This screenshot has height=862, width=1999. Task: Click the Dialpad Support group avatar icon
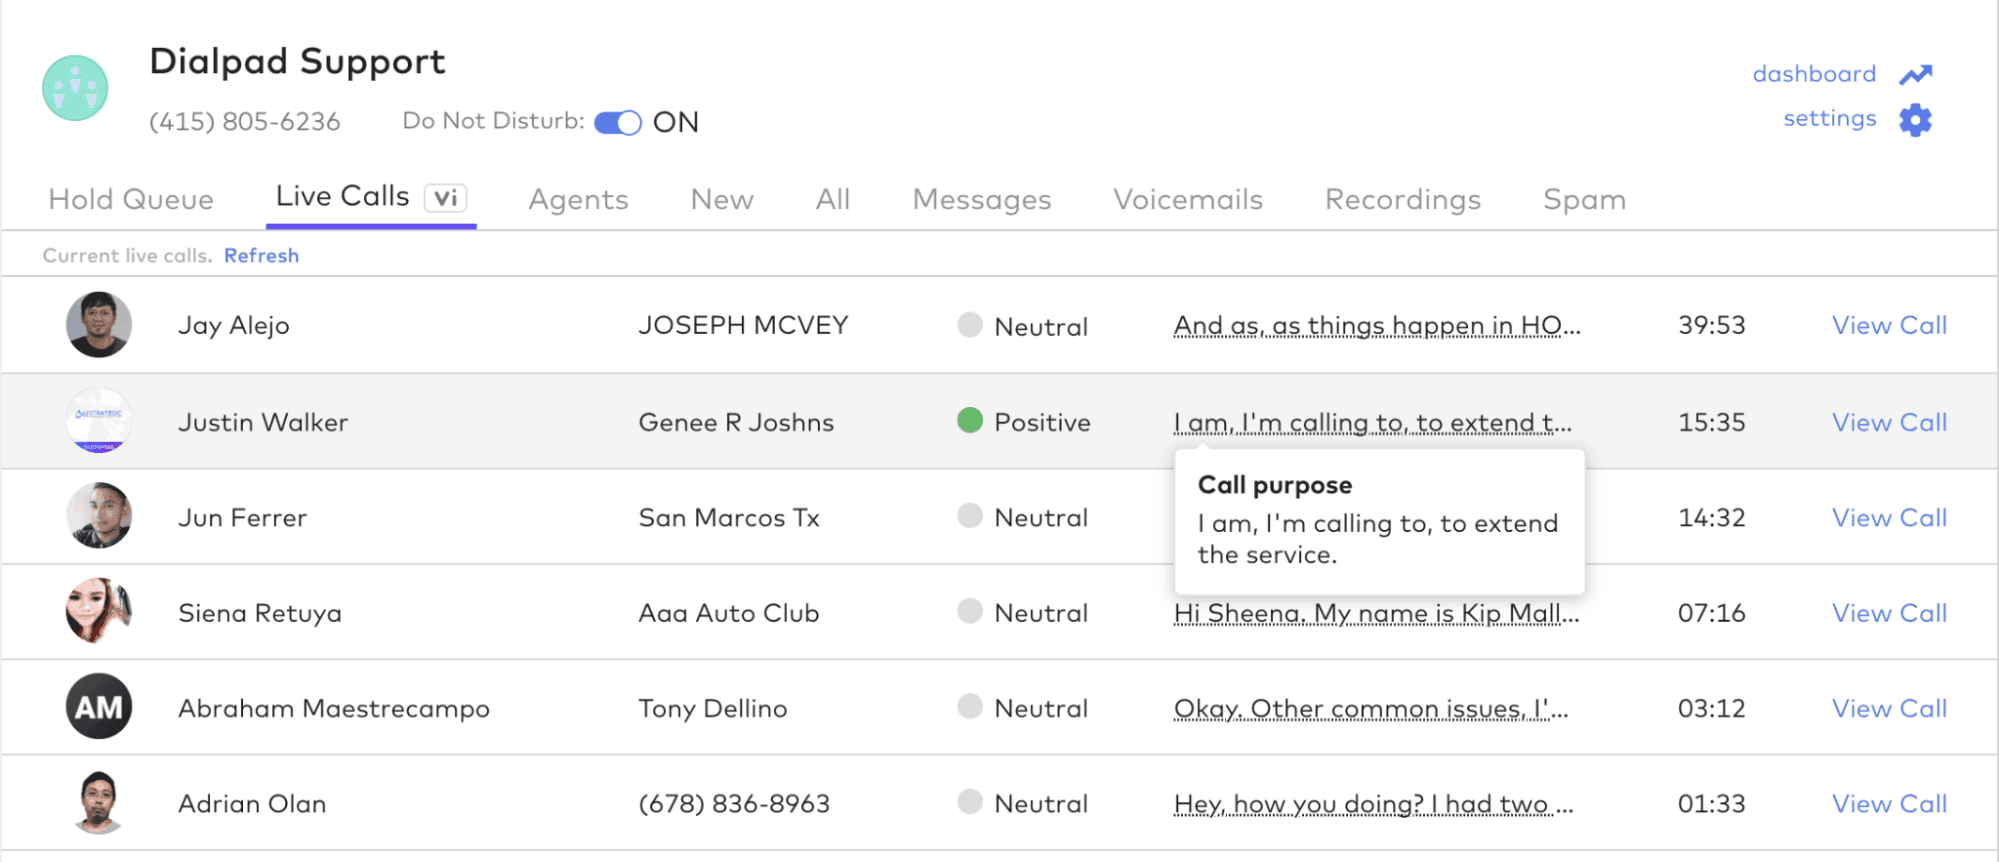coord(75,88)
